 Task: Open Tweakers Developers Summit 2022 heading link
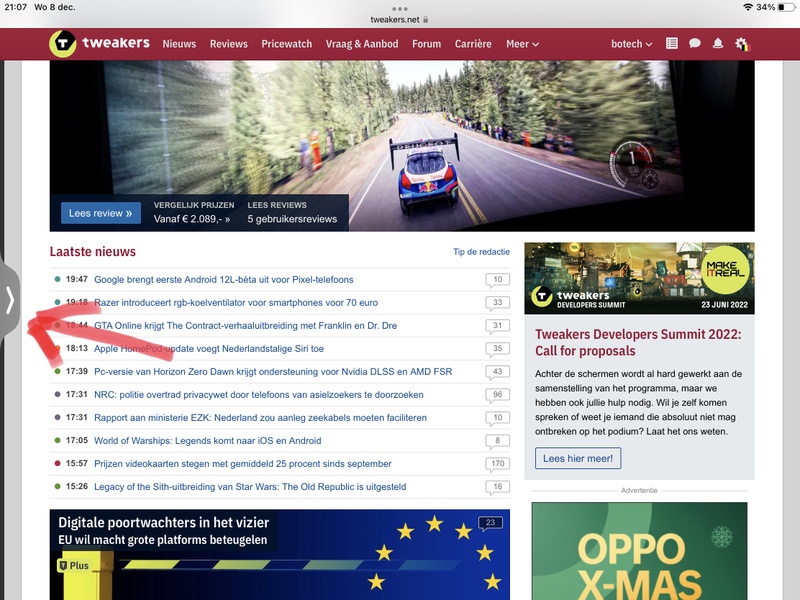[x=638, y=342]
